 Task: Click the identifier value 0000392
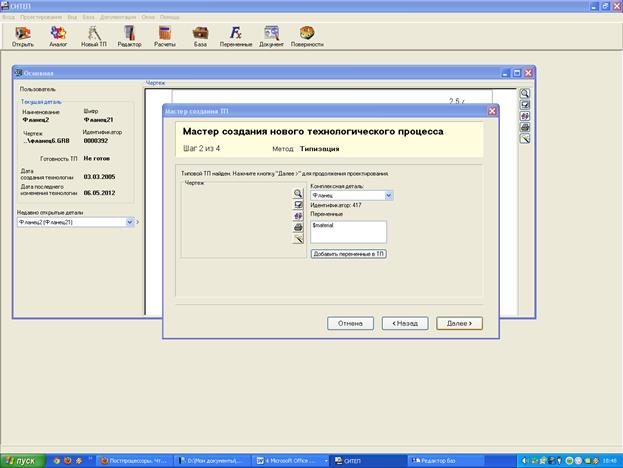(96, 141)
